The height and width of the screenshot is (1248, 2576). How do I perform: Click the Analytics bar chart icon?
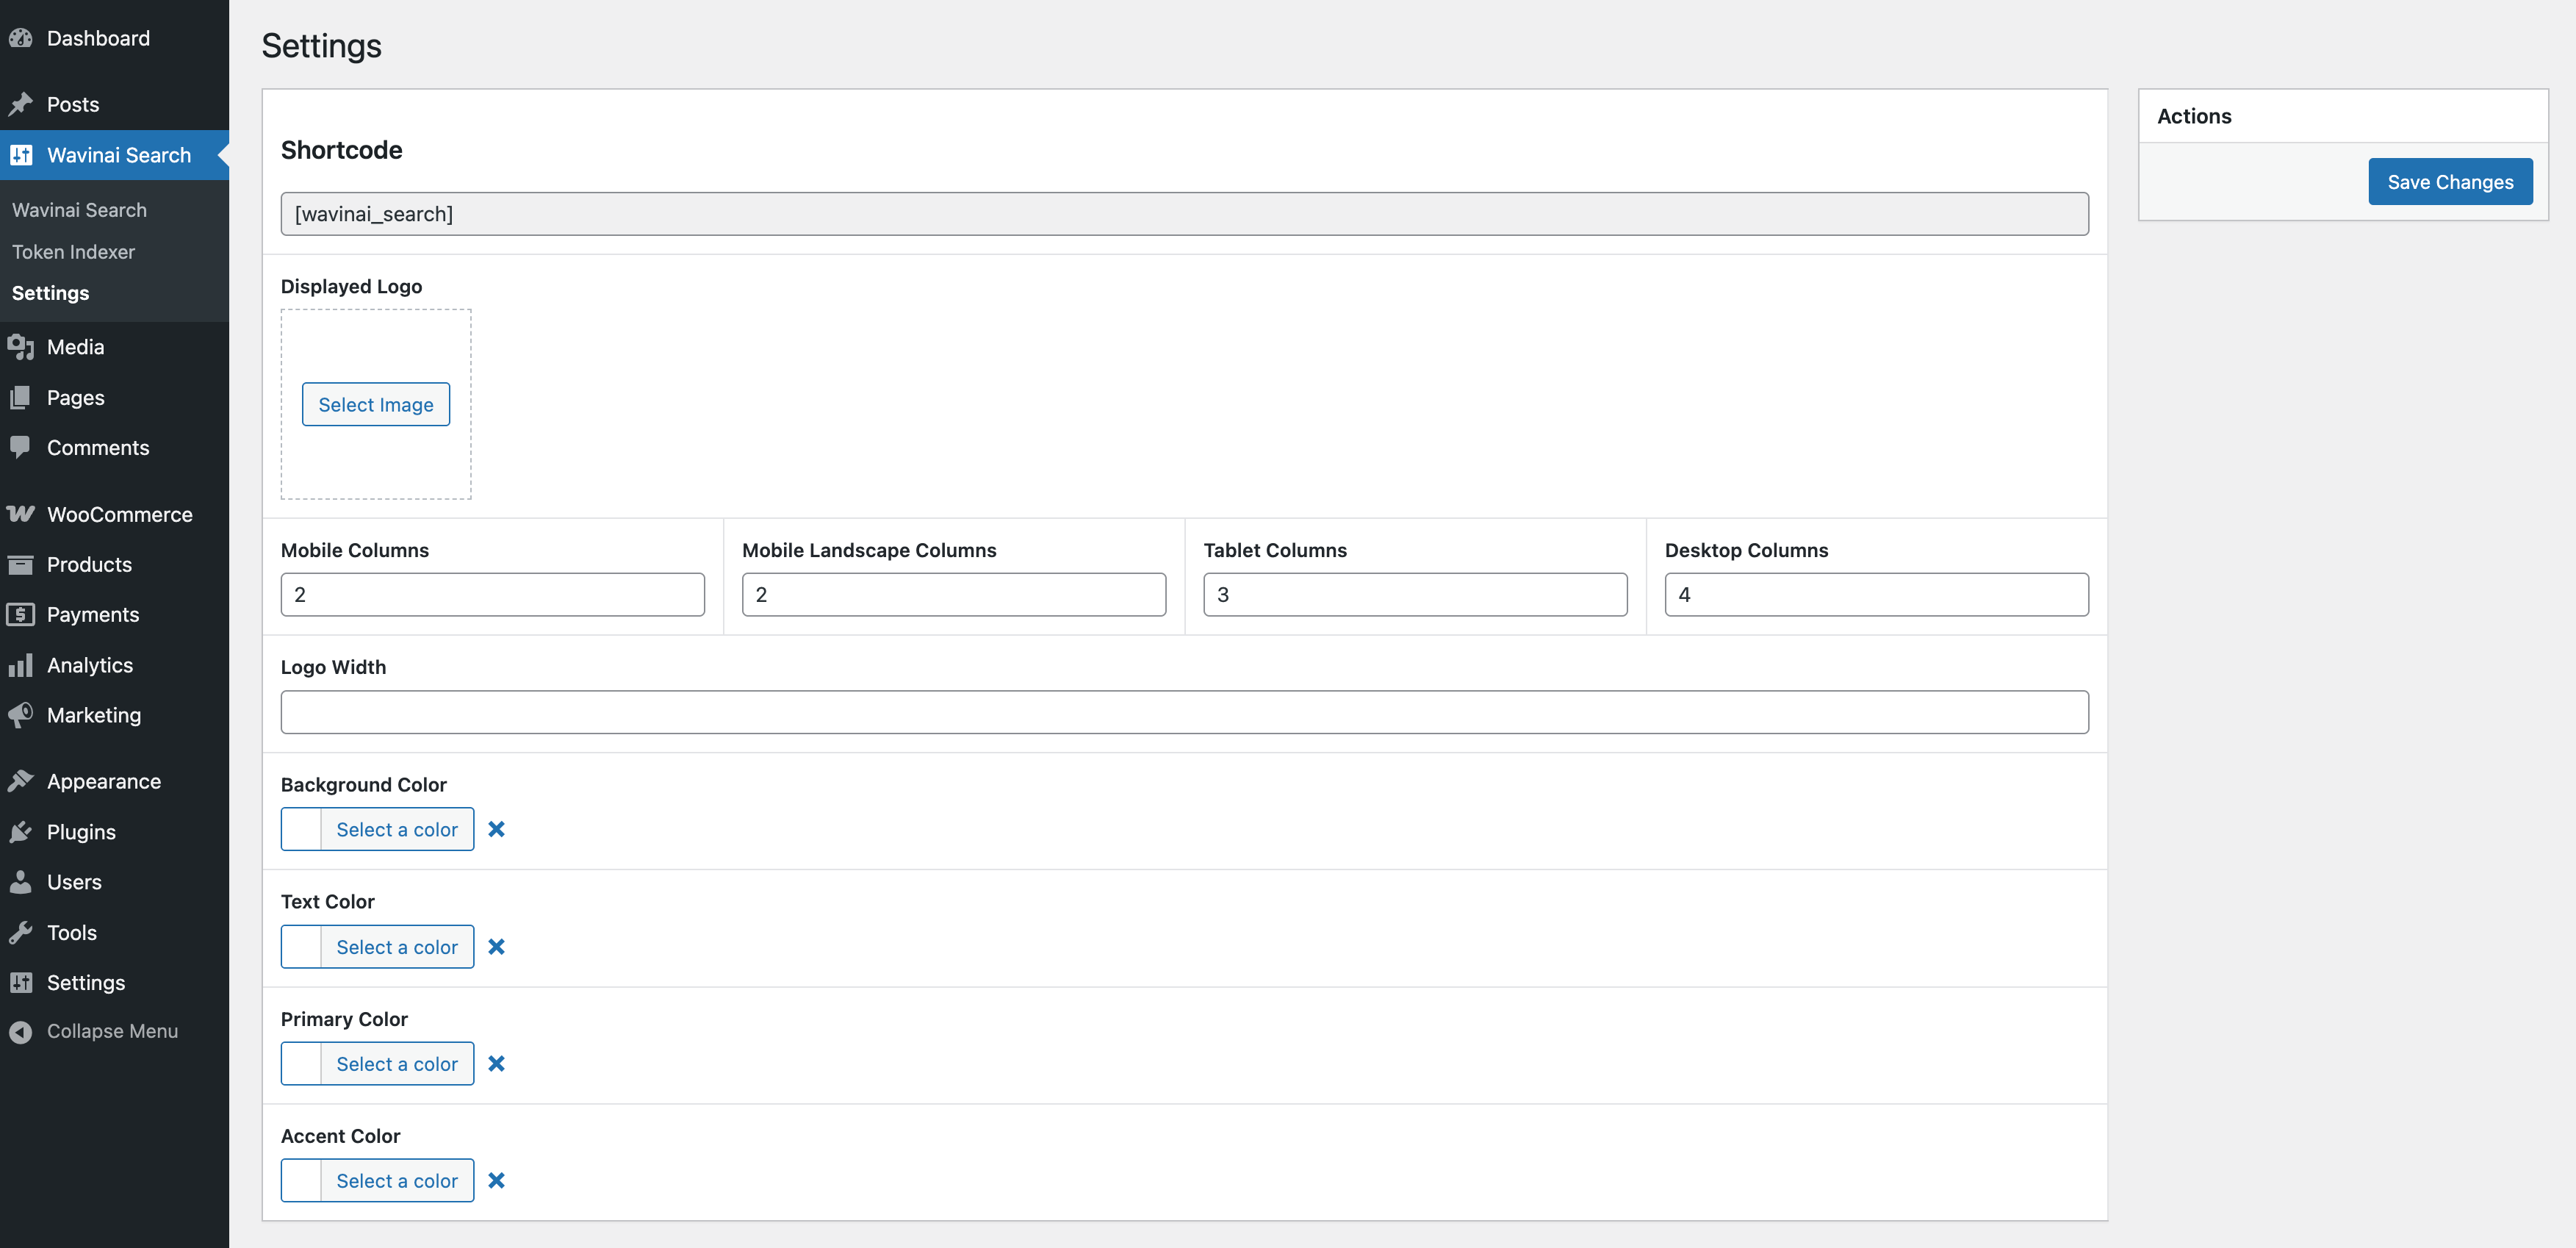point(21,665)
